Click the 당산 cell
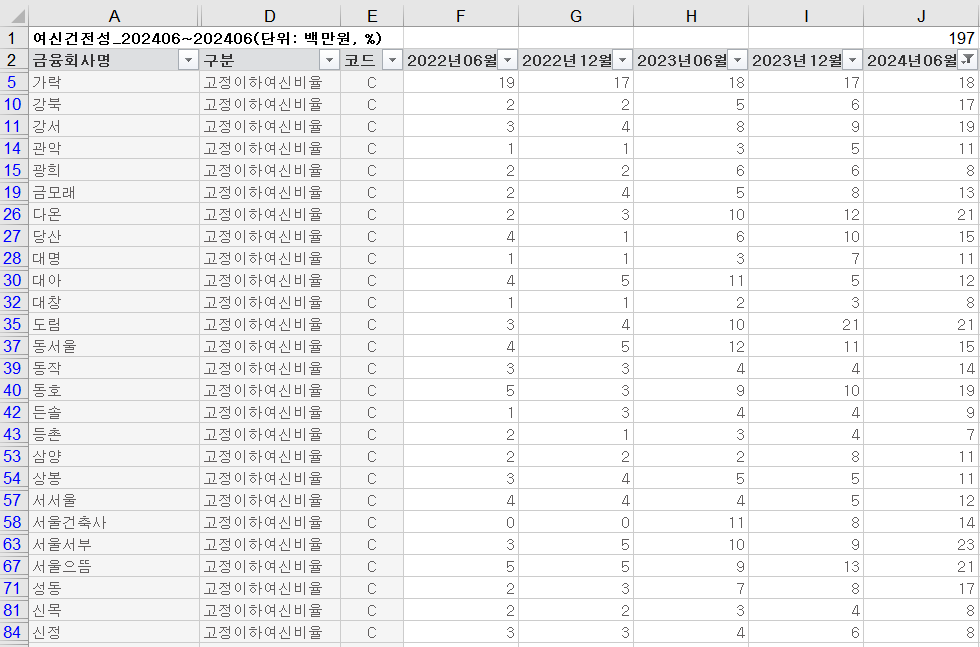Viewport: 980px width, 647px height. pyautogui.click(x=114, y=236)
